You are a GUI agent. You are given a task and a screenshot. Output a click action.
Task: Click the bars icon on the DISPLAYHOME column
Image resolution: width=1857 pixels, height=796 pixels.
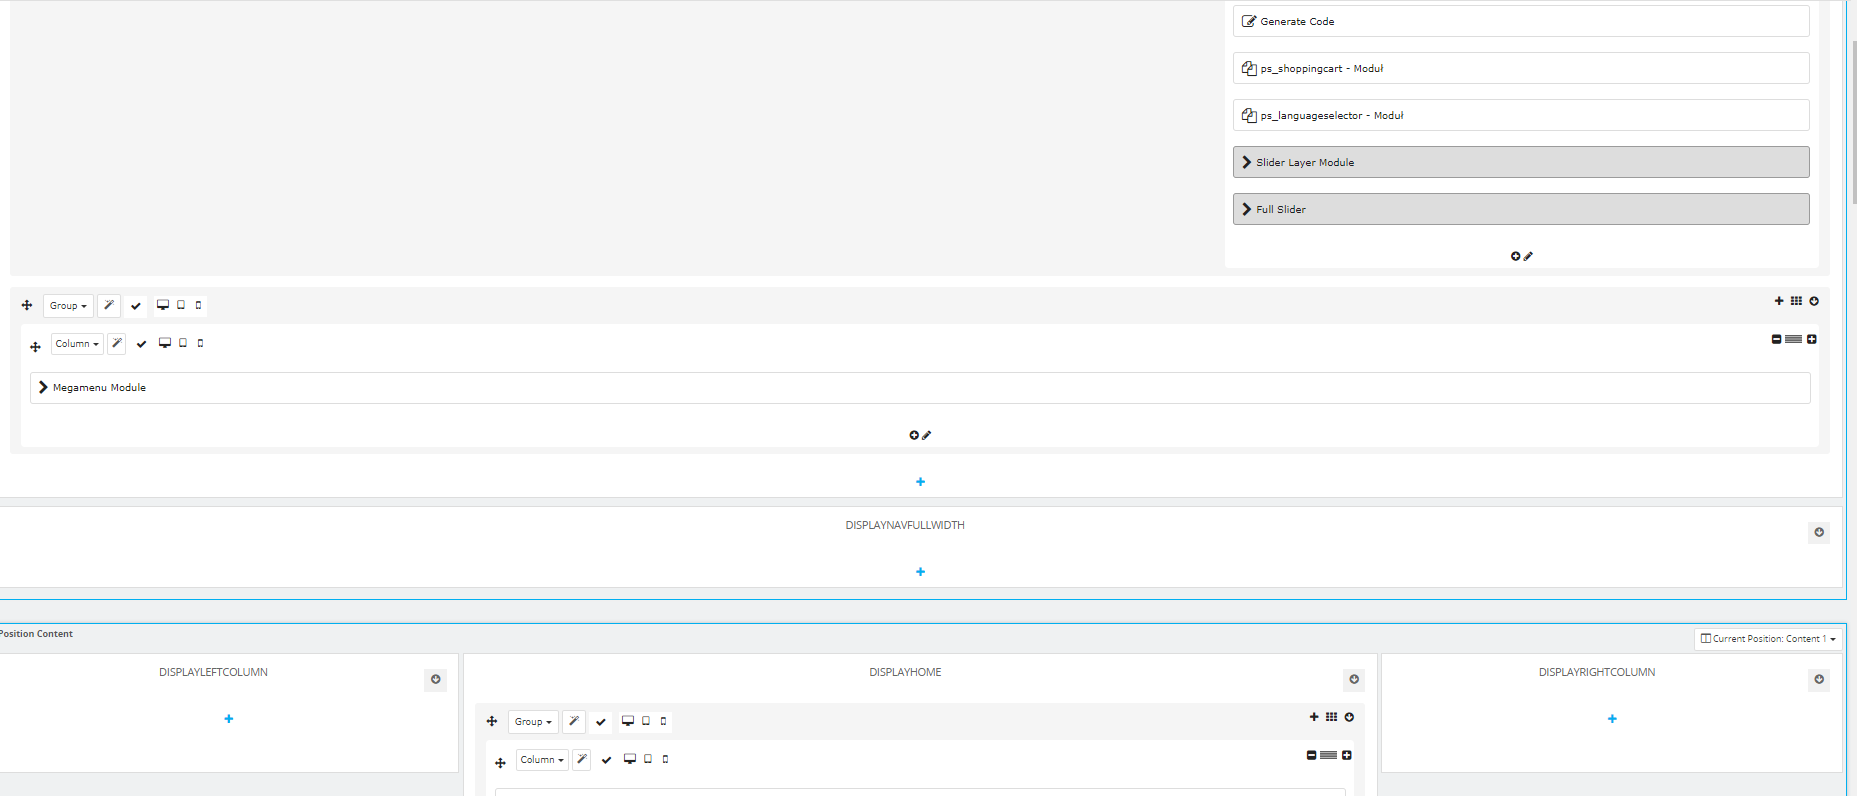coord(1328,755)
